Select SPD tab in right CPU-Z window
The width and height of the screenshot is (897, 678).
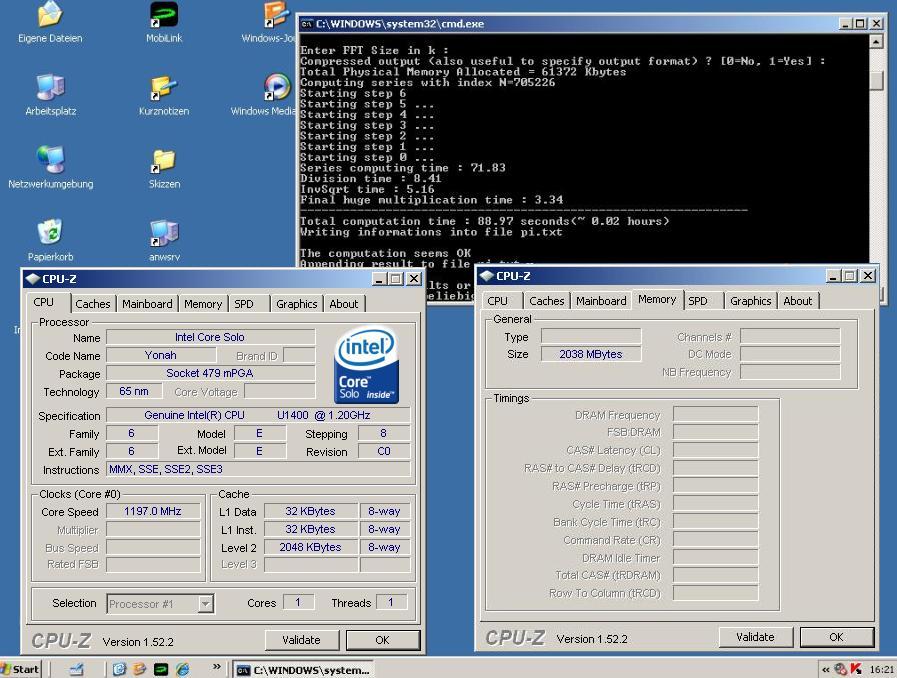[697, 301]
